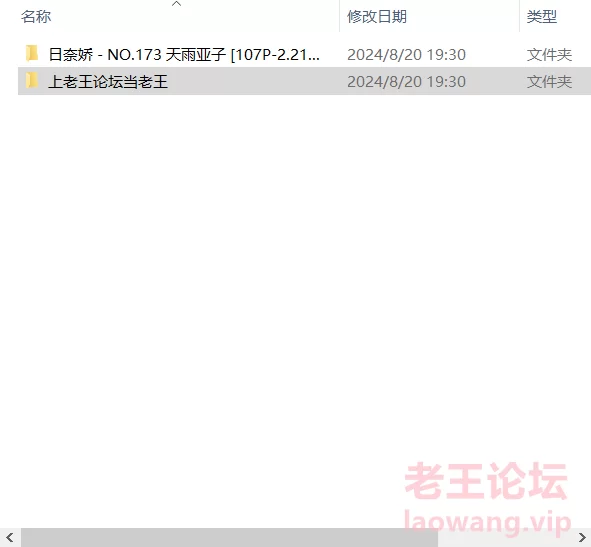Sort by the 类型 column header

[542, 16]
